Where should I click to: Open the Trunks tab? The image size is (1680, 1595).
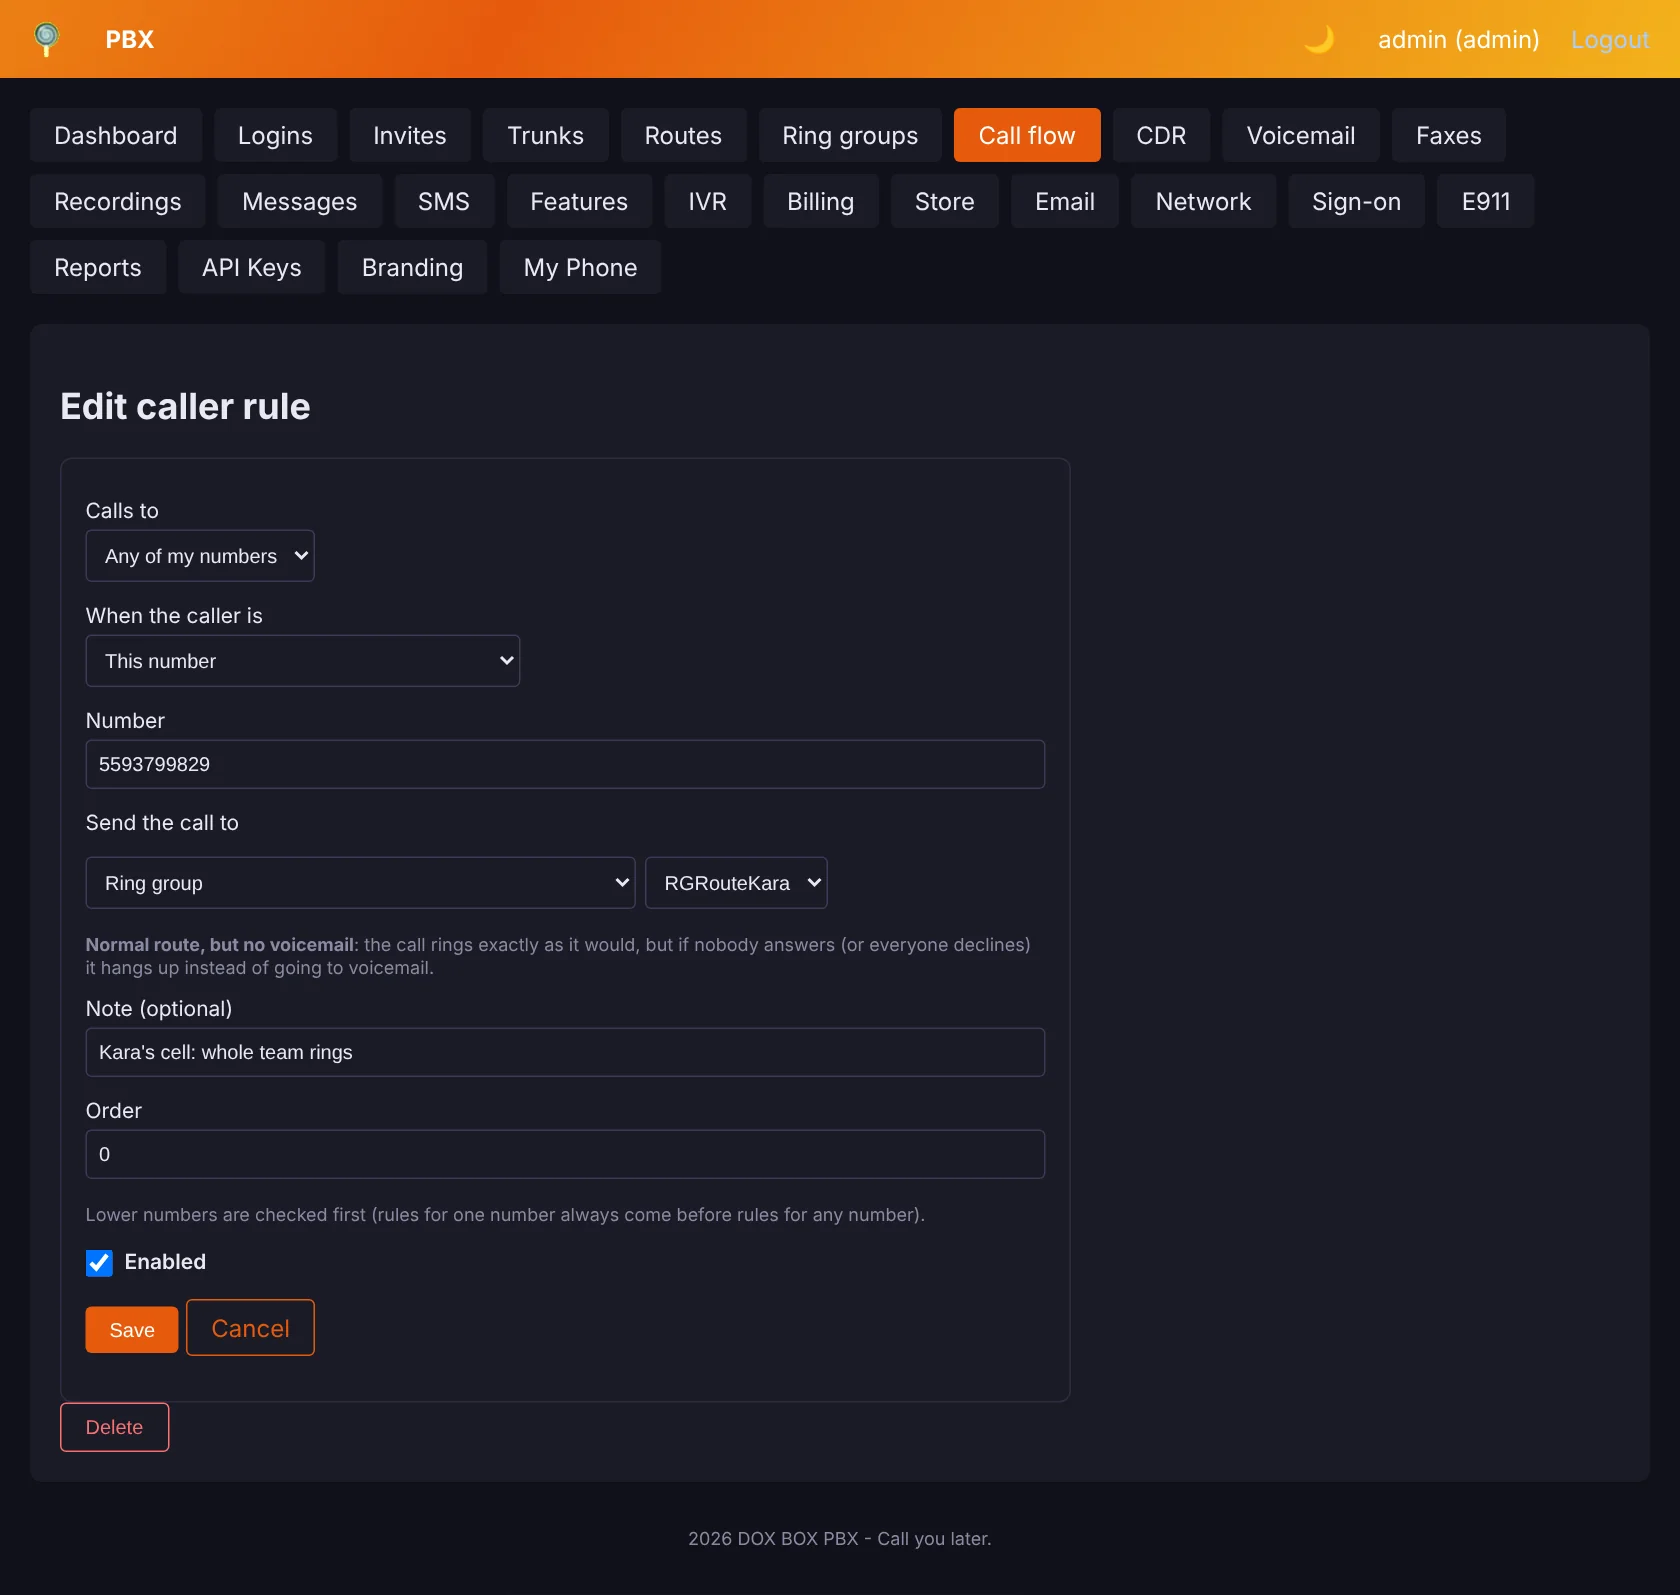(546, 135)
